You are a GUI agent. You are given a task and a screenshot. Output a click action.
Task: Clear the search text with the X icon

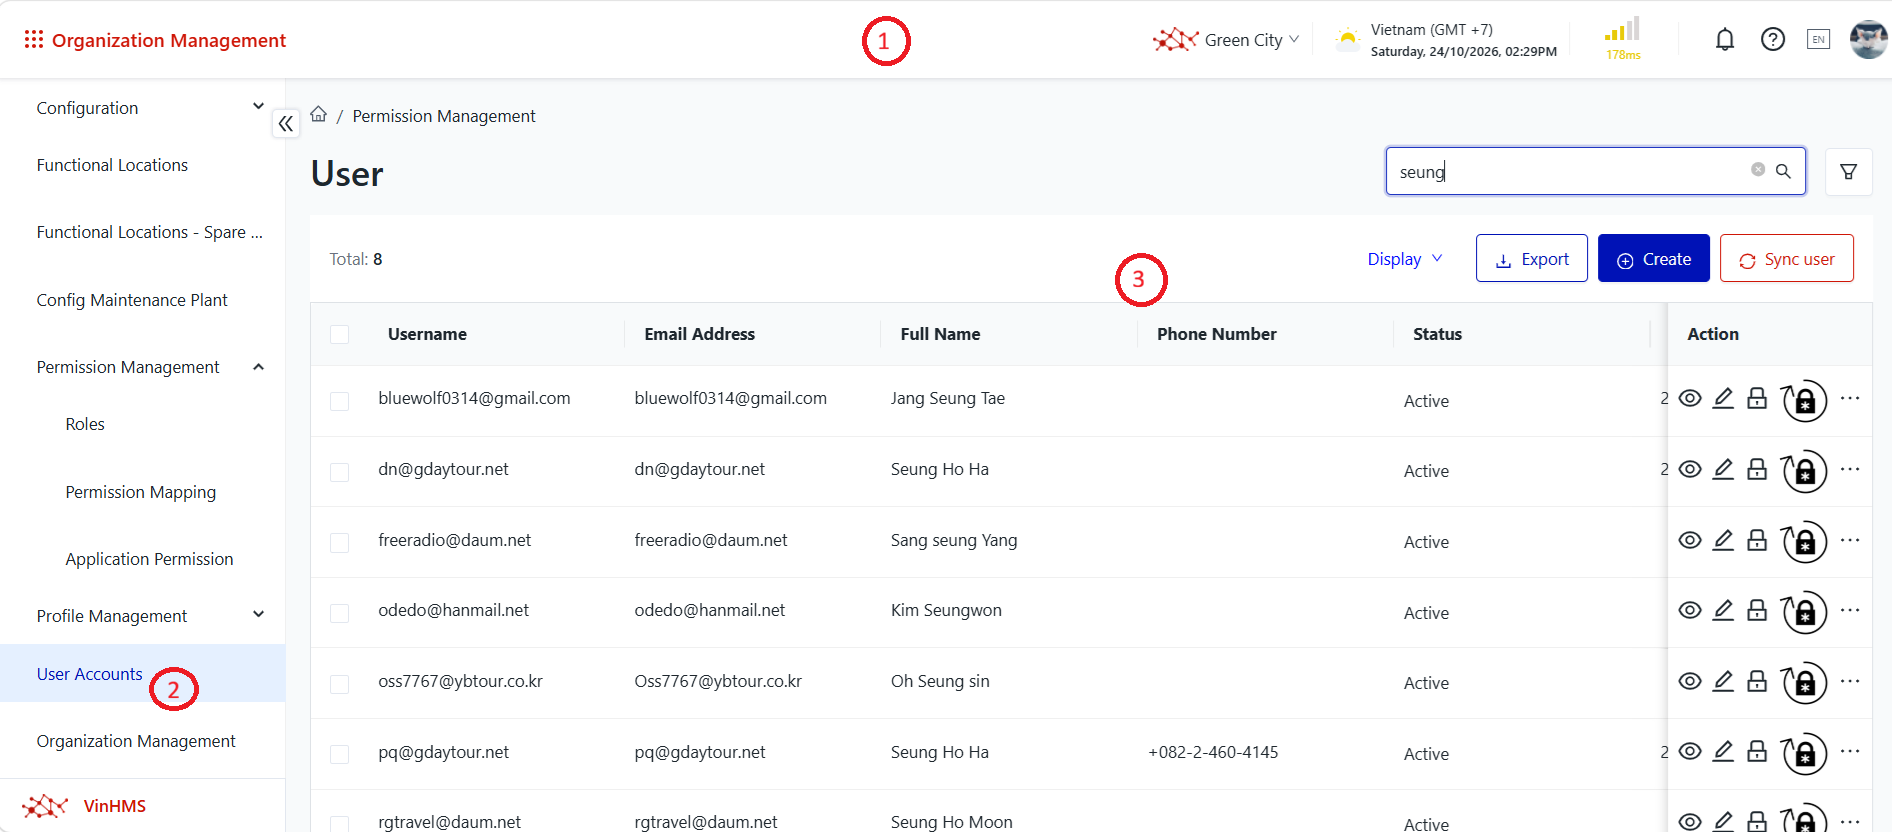[1758, 170]
